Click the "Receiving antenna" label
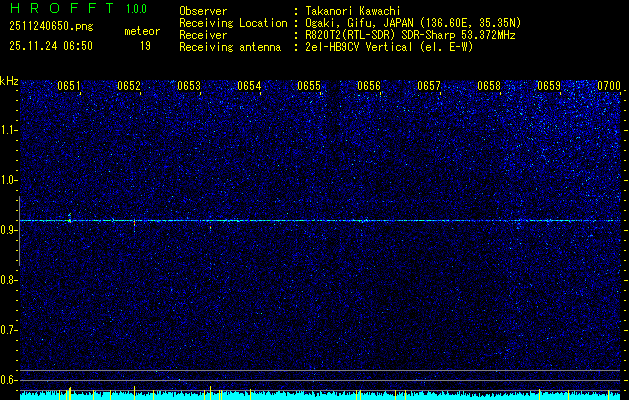 coord(230,47)
